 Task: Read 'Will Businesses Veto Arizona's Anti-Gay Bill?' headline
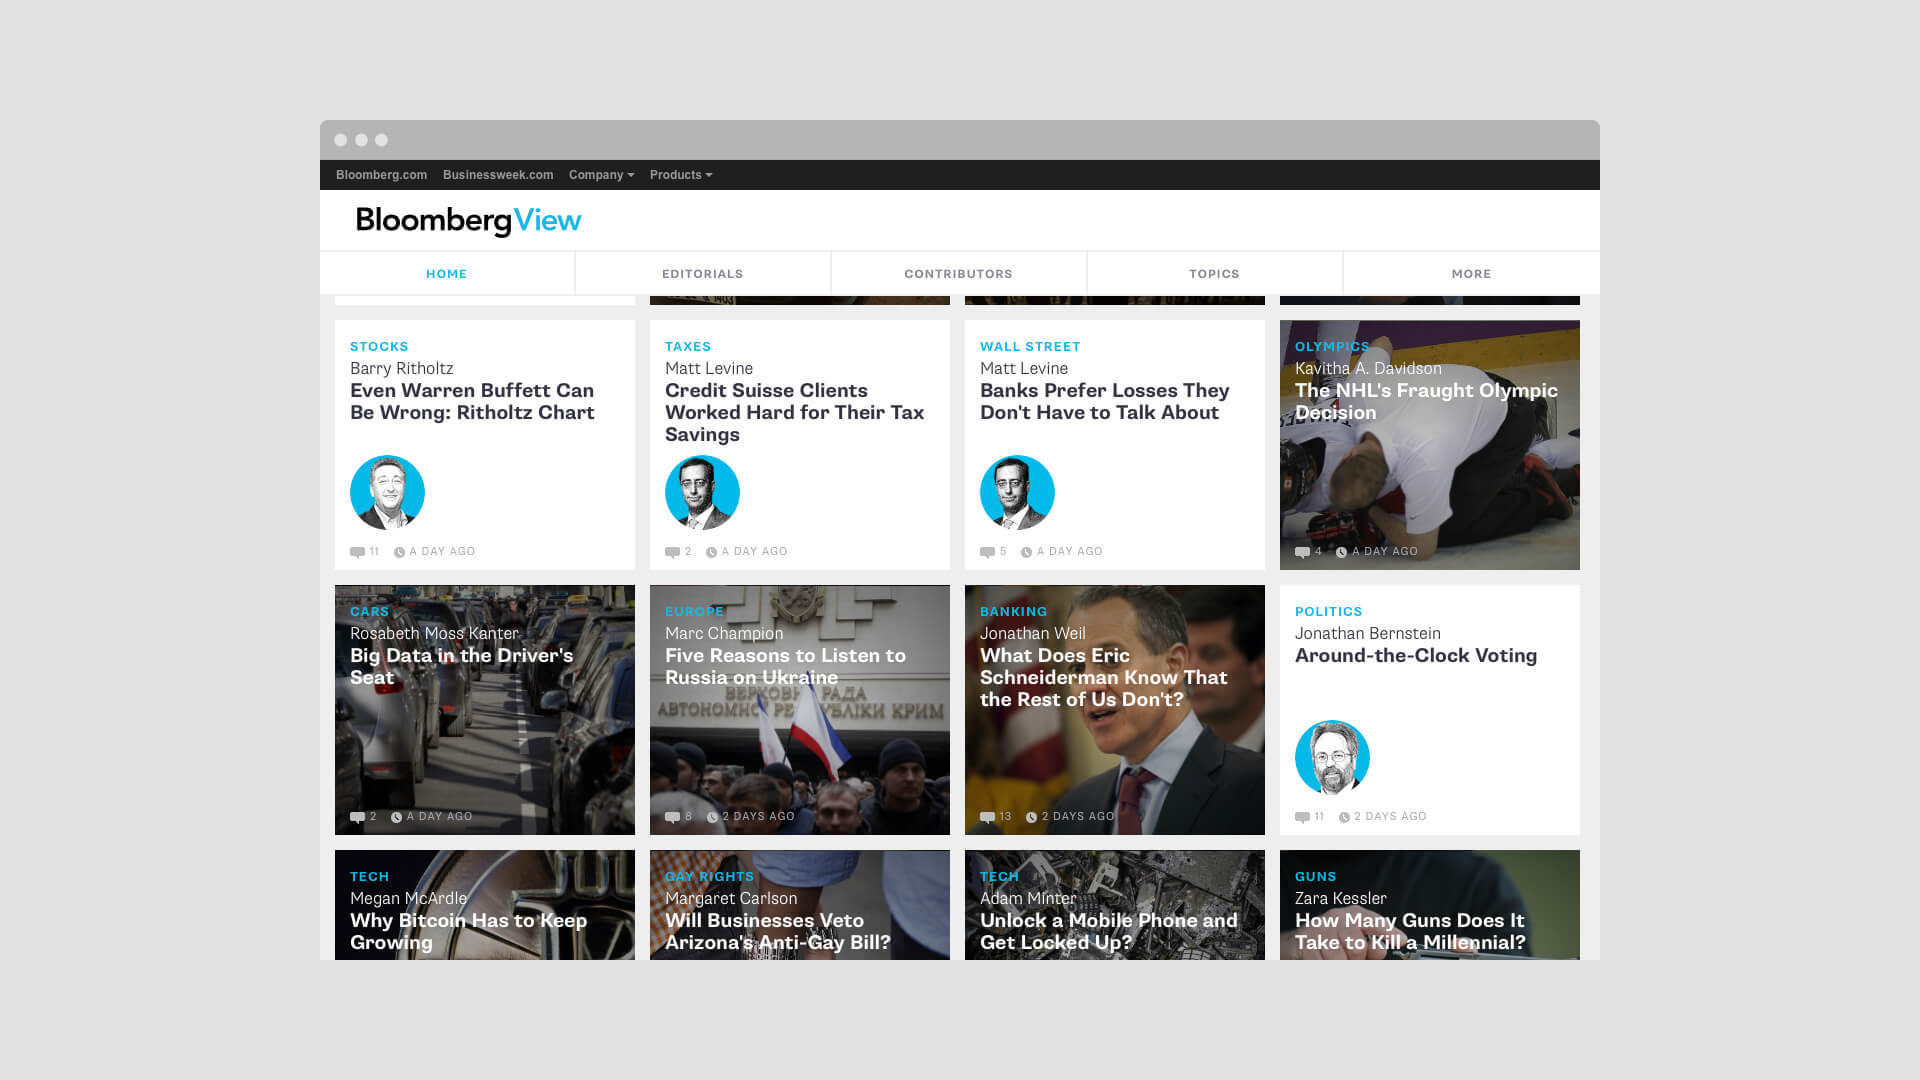pos(777,932)
